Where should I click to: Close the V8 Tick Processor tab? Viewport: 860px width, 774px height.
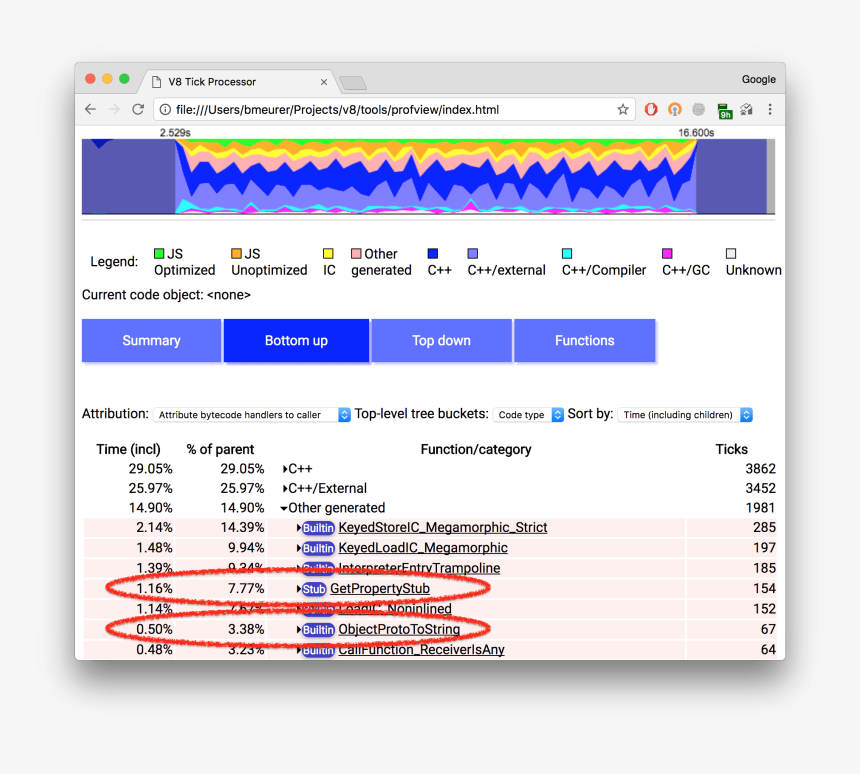pyautogui.click(x=324, y=82)
